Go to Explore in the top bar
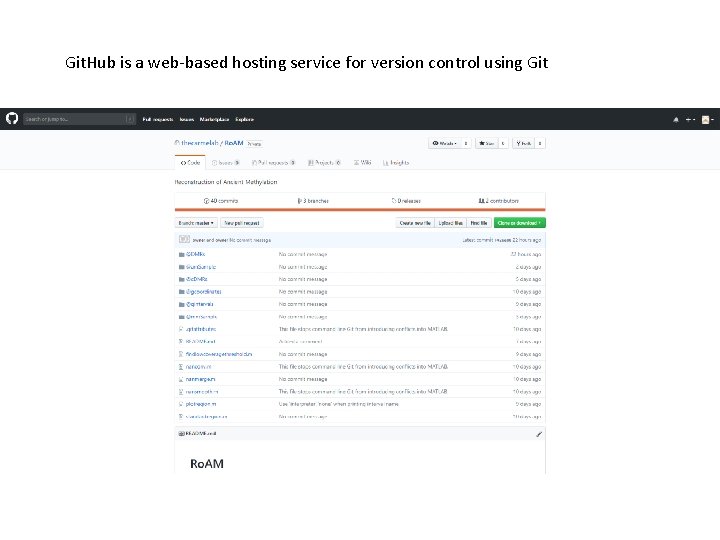The width and height of the screenshot is (720, 540). (244, 119)
